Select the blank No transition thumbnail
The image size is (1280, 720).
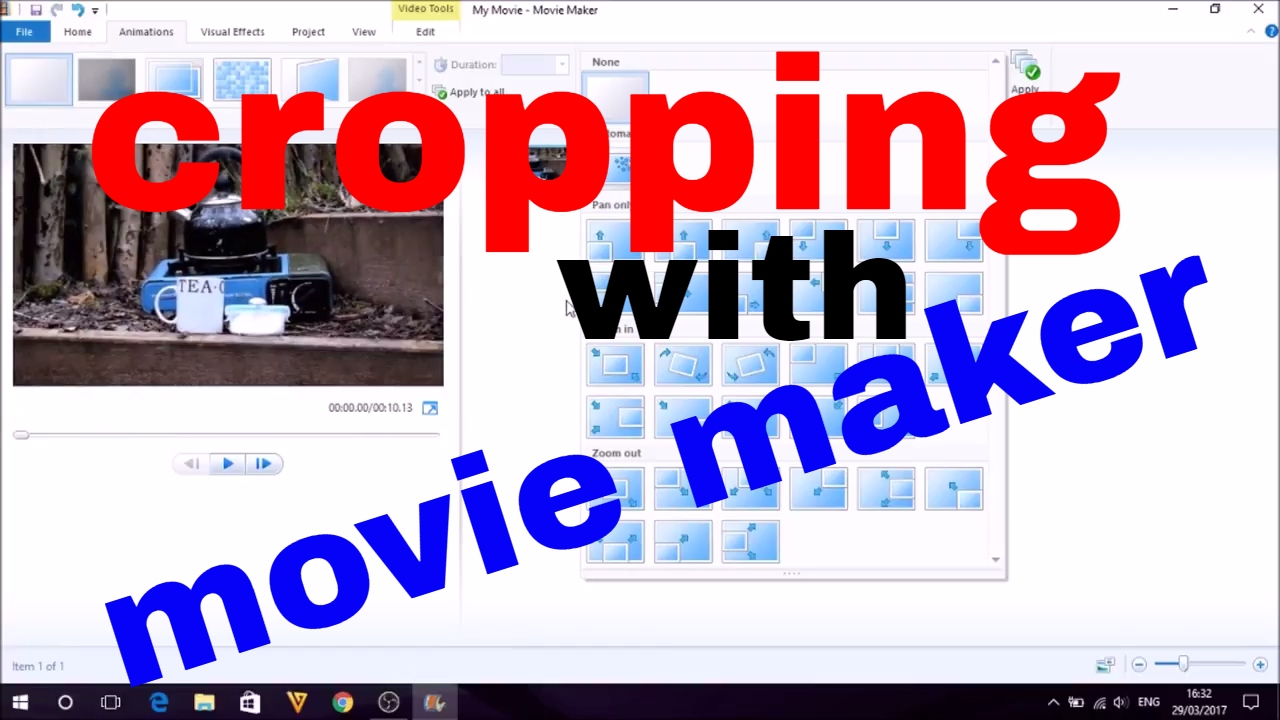click(39, 81)
